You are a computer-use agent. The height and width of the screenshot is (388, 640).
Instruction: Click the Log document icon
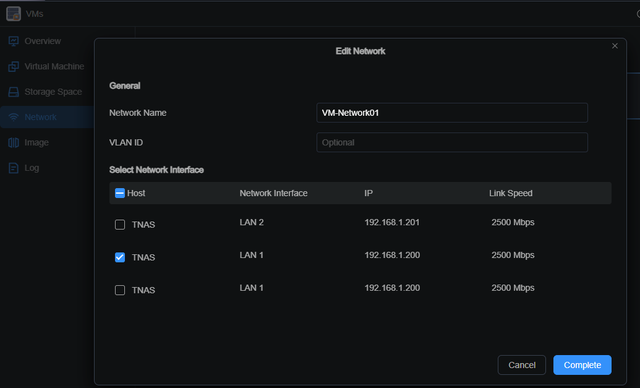[13, 168]
